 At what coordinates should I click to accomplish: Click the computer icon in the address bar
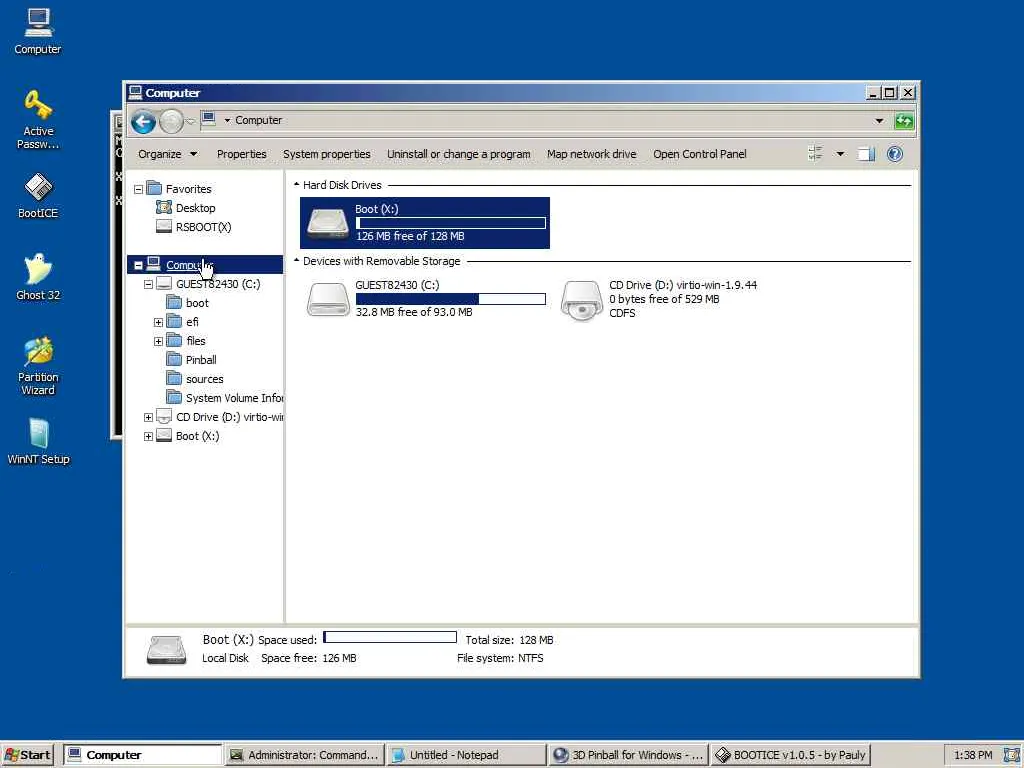tap(208, 120)
